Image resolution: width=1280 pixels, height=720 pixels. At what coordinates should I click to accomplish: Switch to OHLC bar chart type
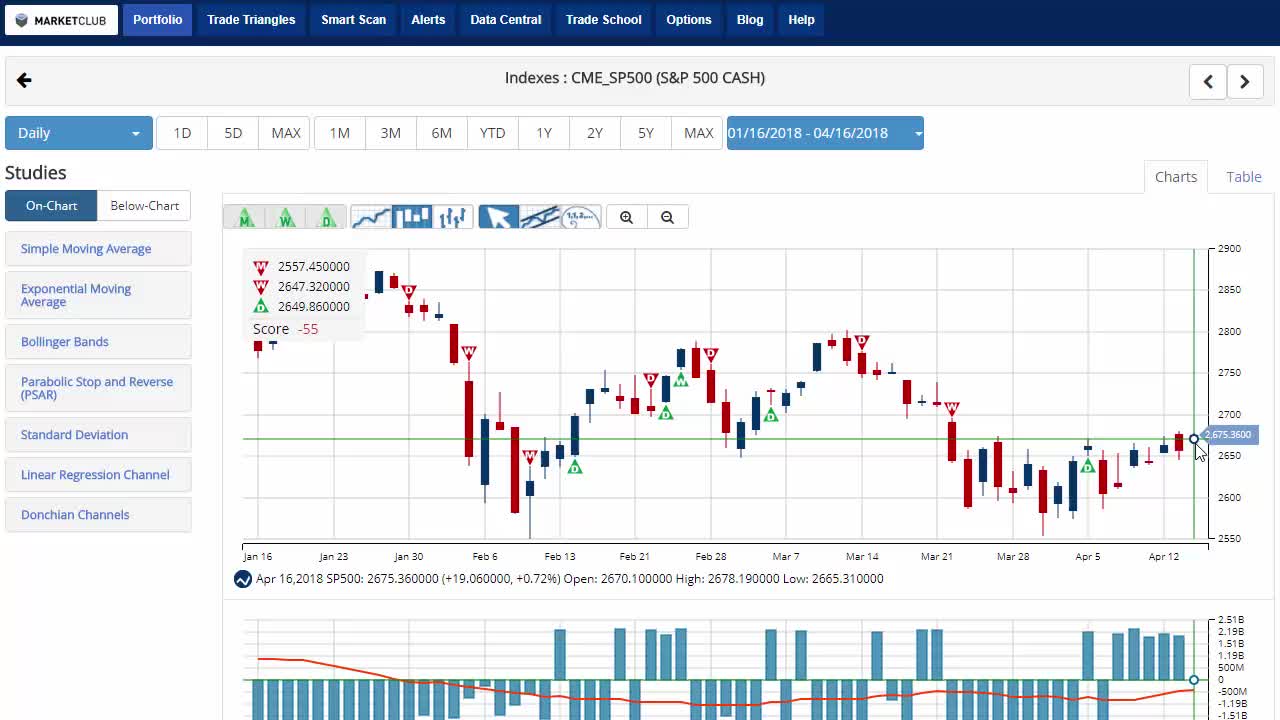(453, 217)
